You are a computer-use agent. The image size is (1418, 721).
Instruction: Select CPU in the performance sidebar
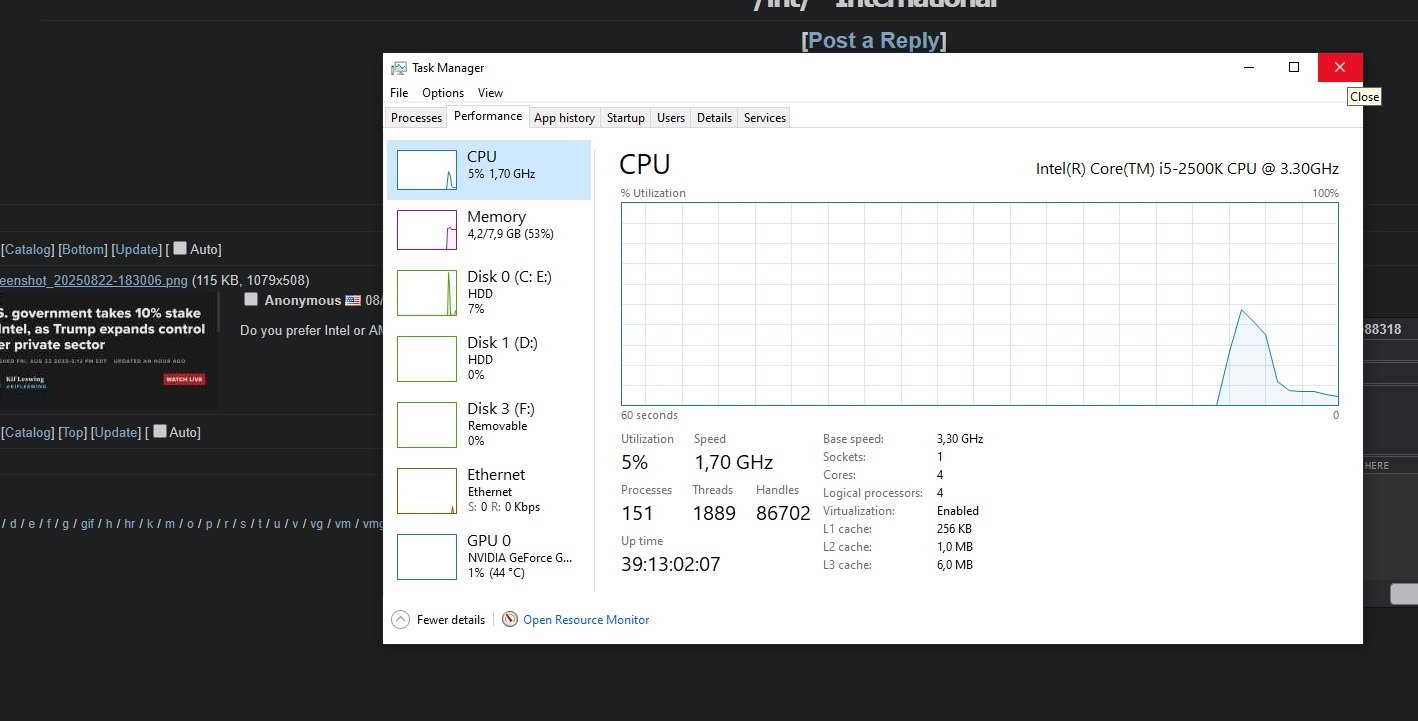click(489, 170)
